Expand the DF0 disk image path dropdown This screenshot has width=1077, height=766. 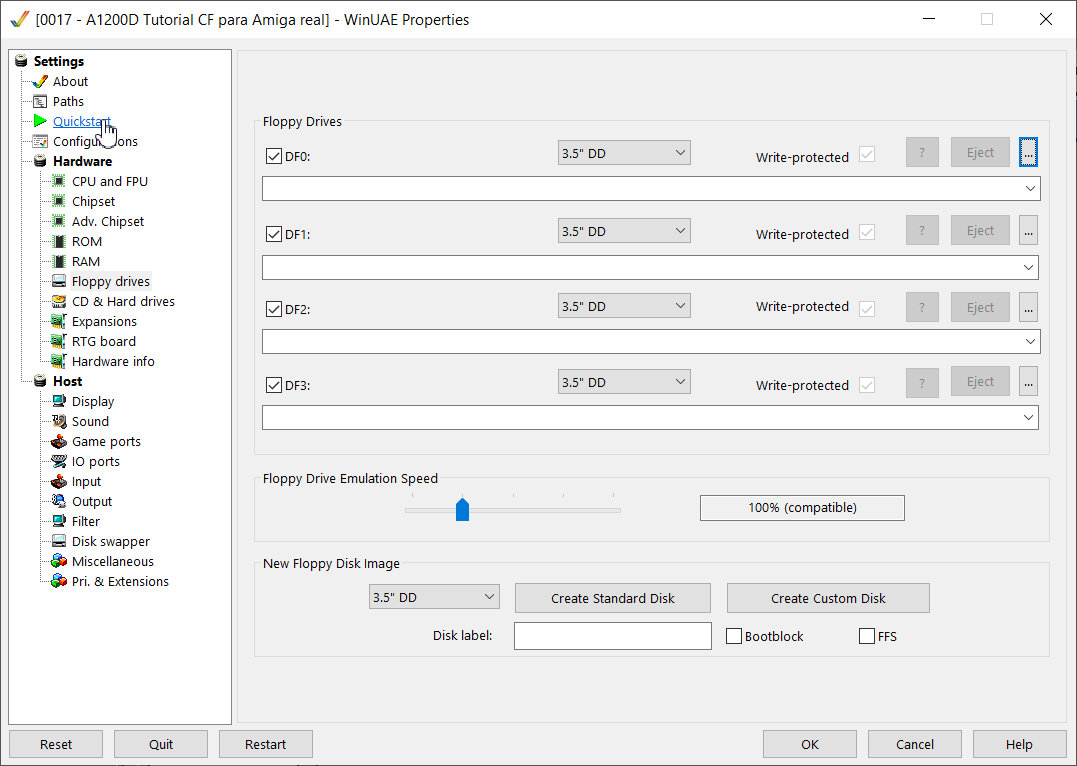click(1030, 188)
